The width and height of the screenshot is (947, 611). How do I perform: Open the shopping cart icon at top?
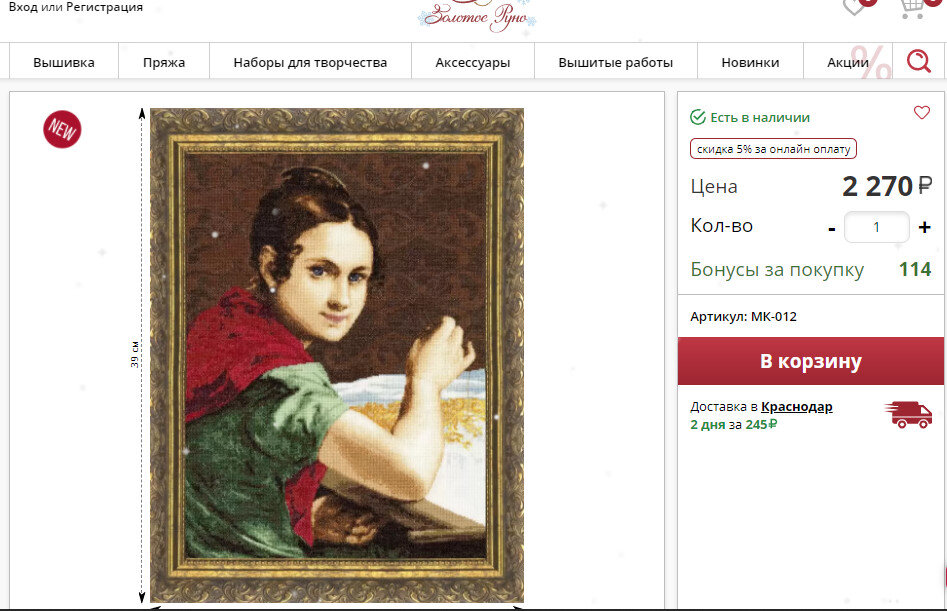click(912, 8)
